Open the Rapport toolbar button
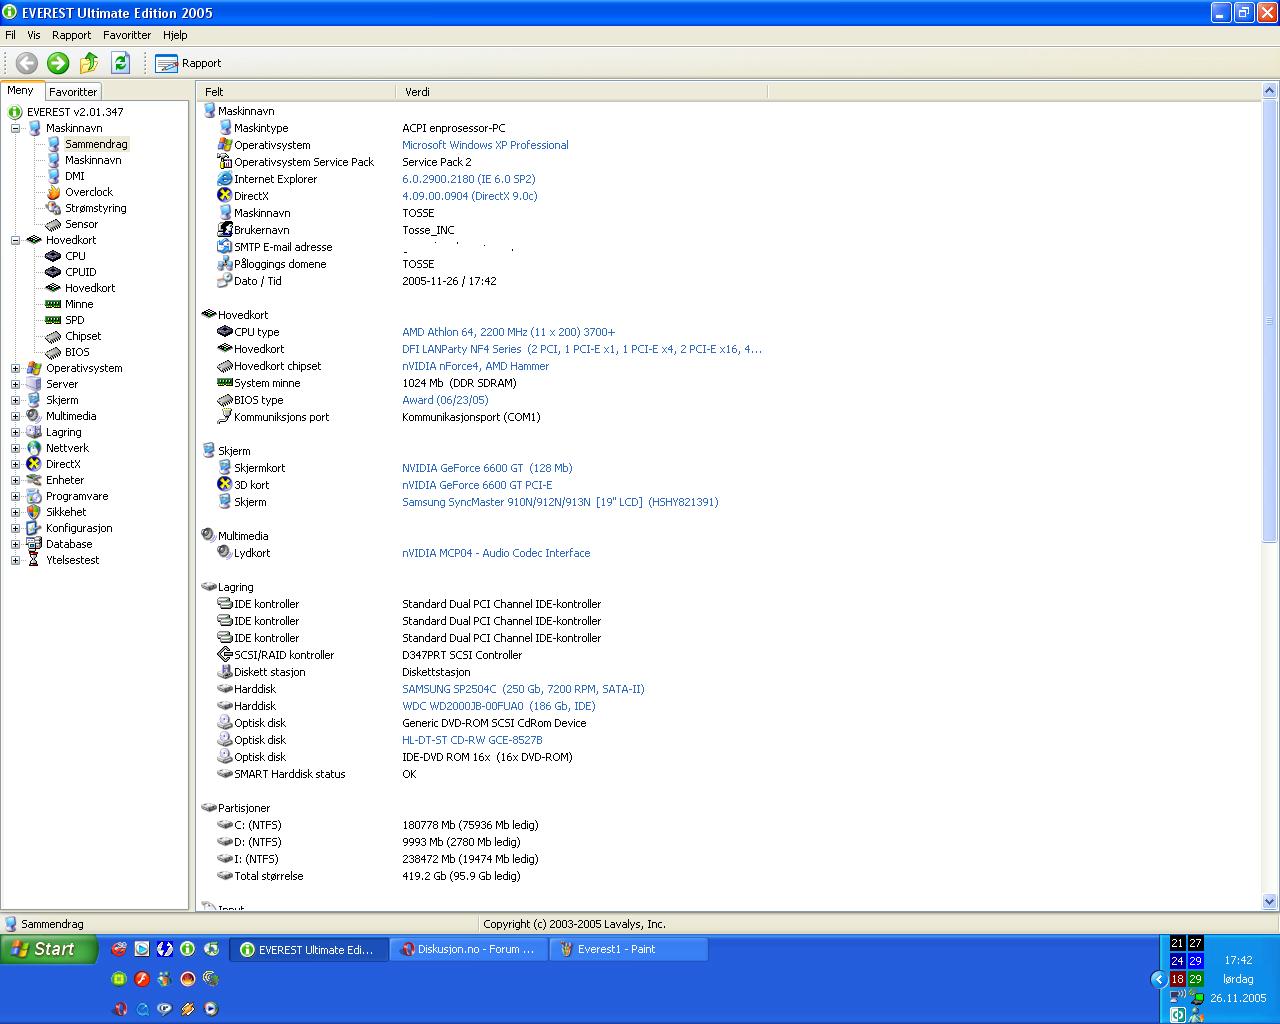This screenshot has width=1280, height=1024. pyautogui.click(x=188, y=63)
